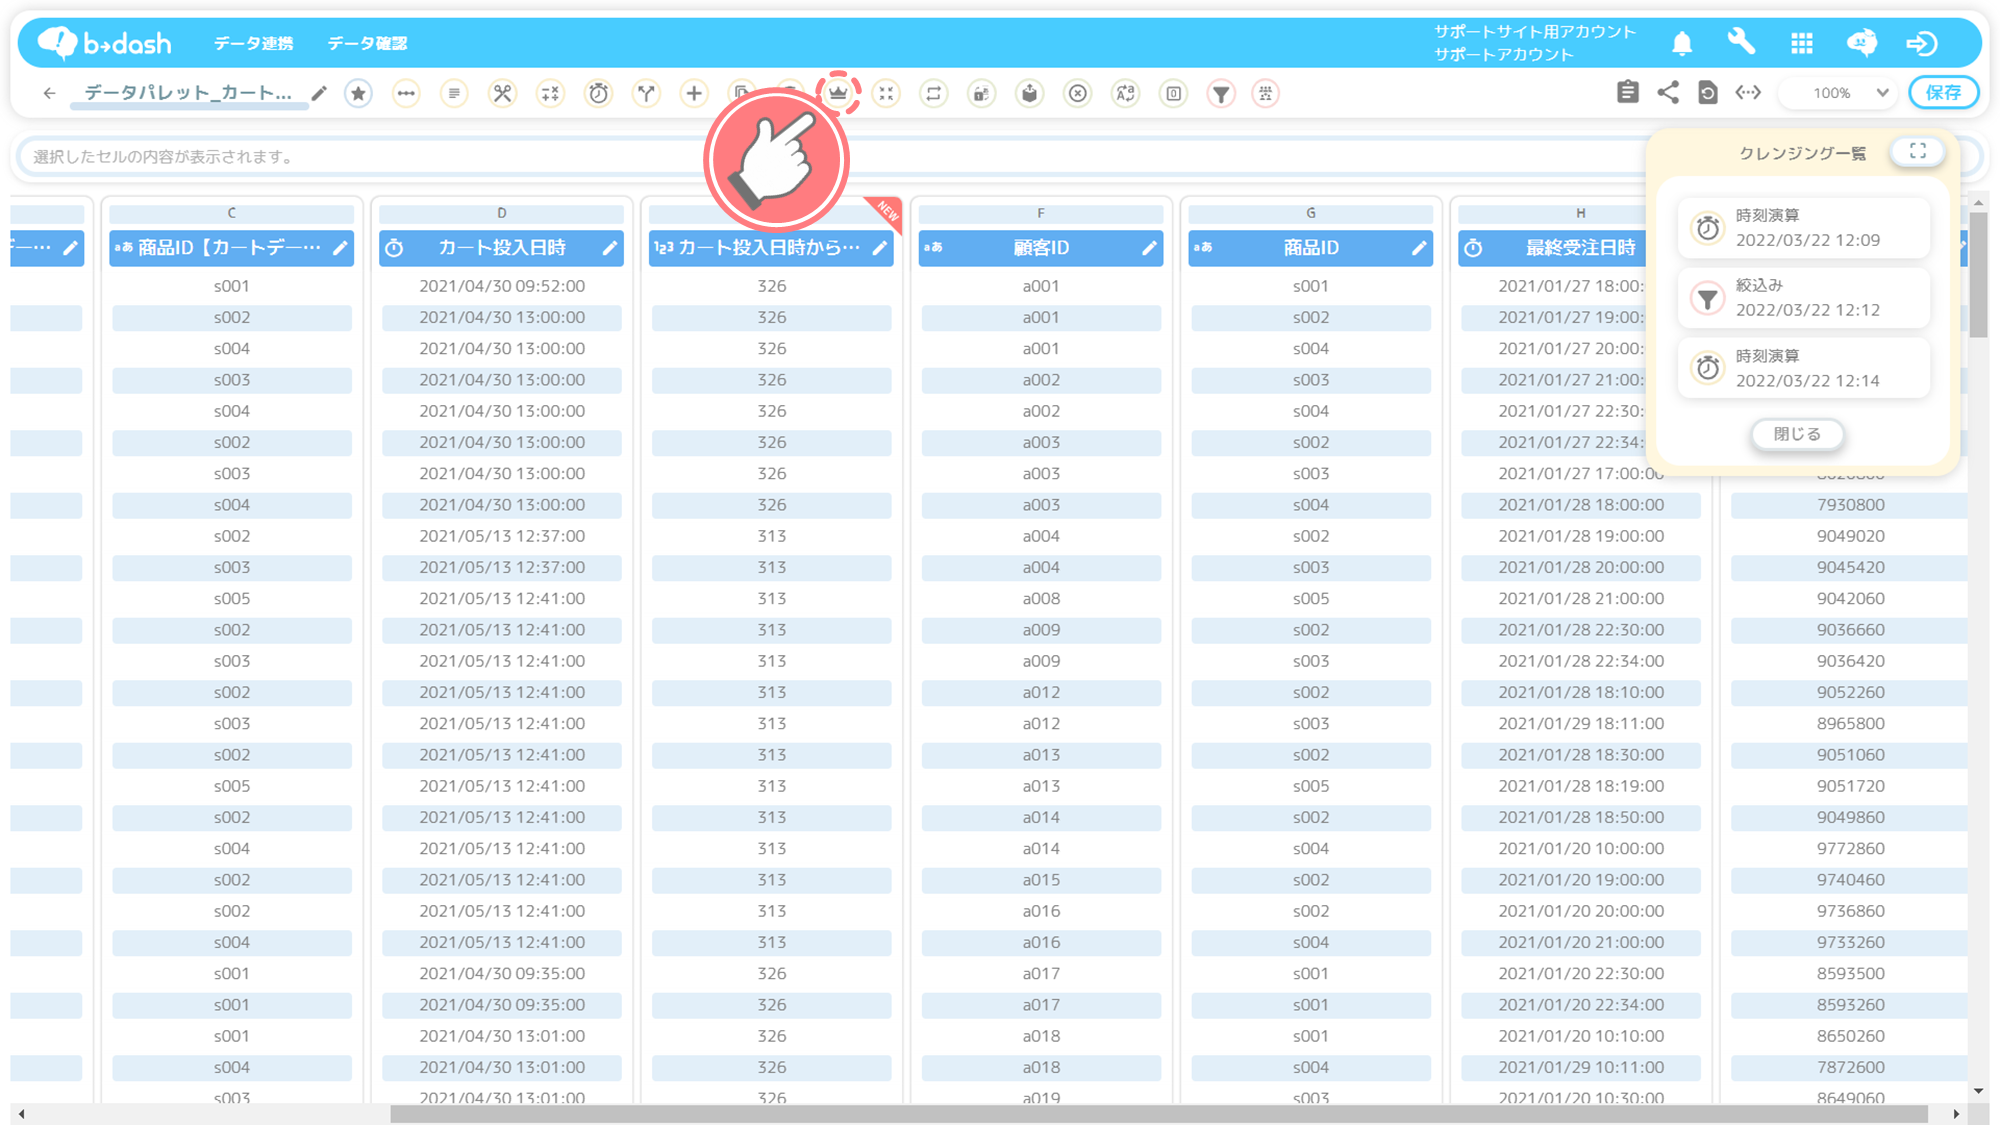Open the clipboard list icon

(1627, 92)
